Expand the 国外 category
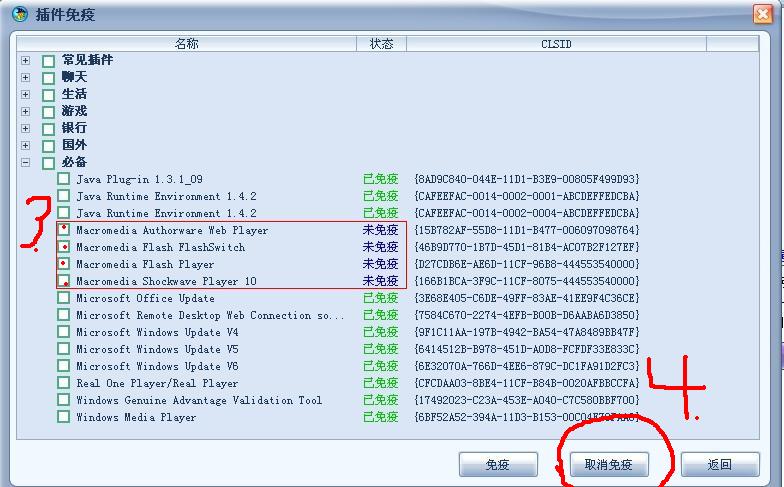The height and width of the screenshot is (487, 784). coord(26,146)
